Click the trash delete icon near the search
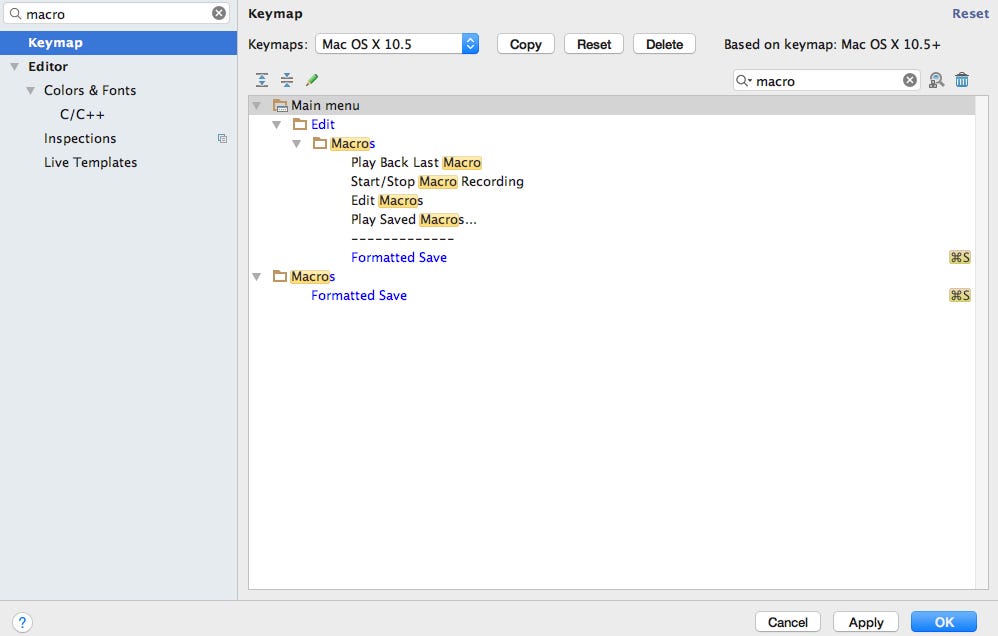The width and height of the screenshot is (998, 636). tap(962, 79)
